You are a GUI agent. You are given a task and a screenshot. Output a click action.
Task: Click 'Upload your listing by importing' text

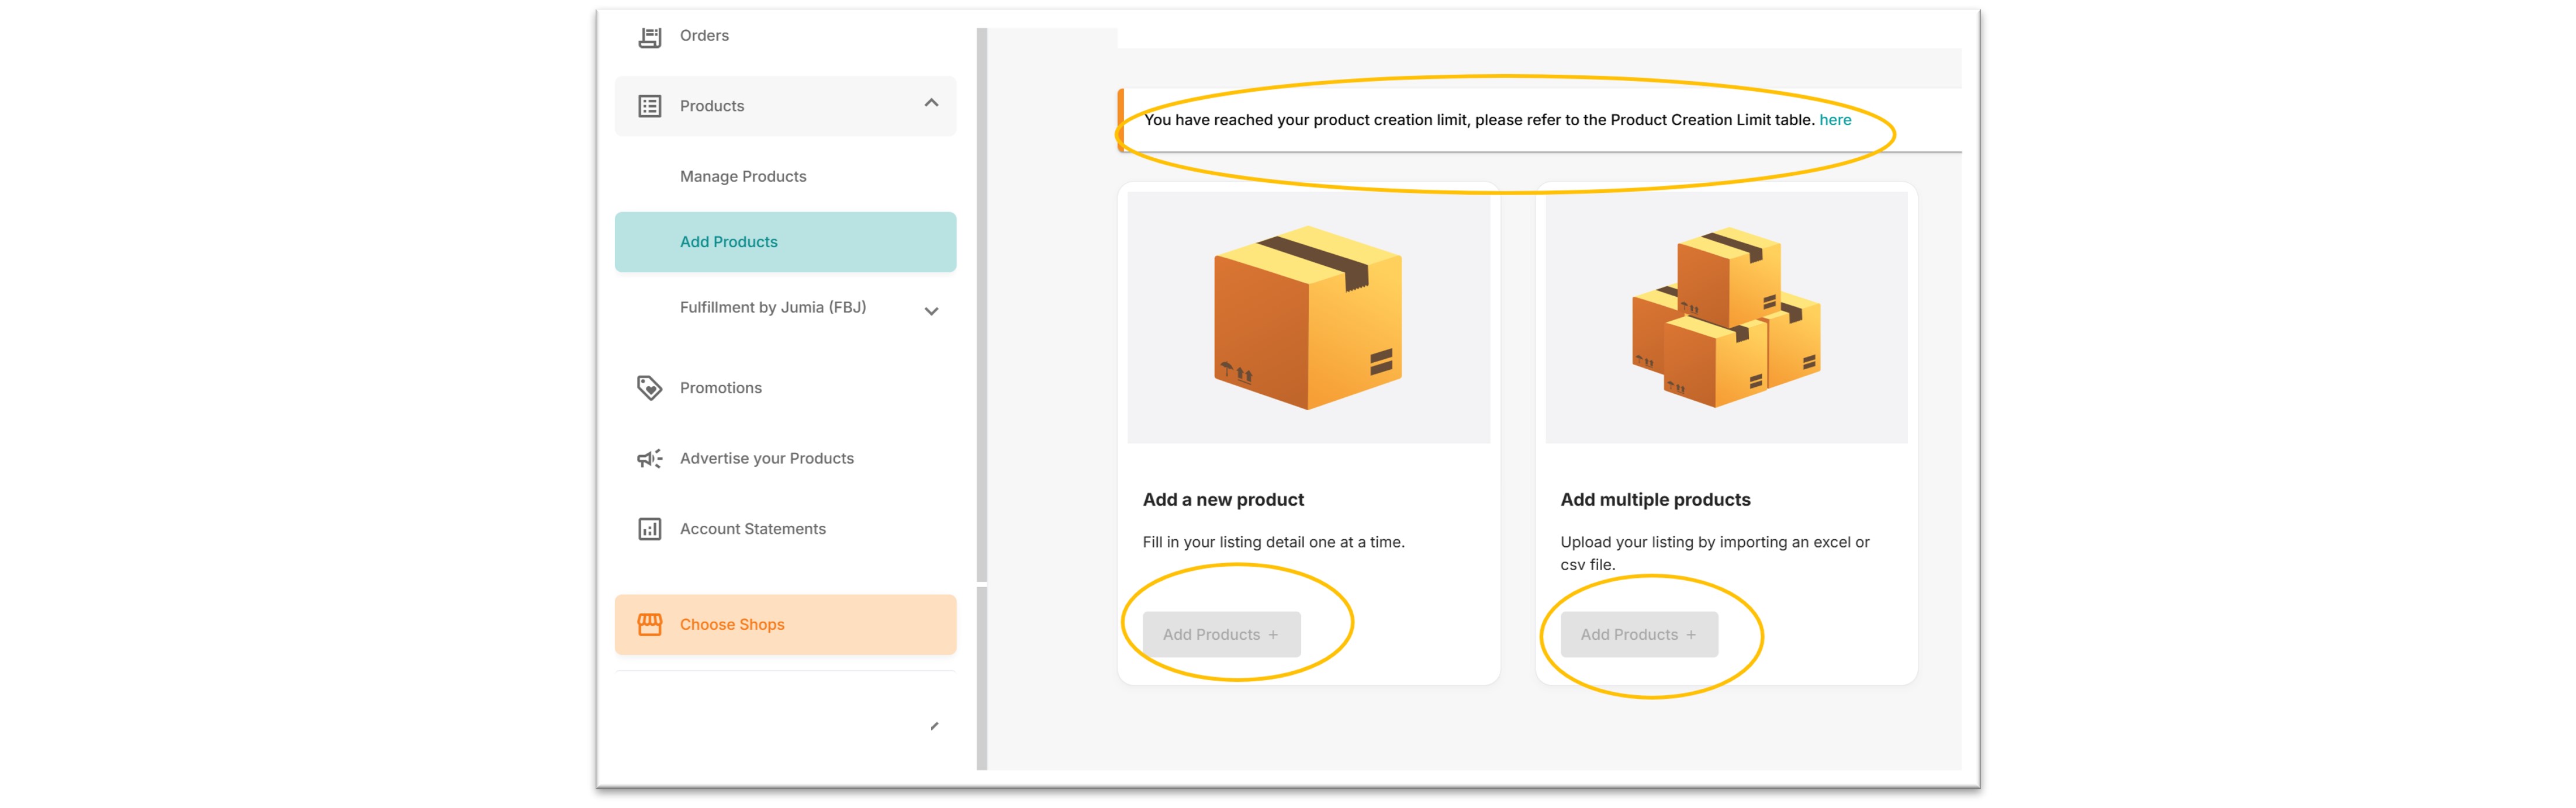(x=1714, y=553)
